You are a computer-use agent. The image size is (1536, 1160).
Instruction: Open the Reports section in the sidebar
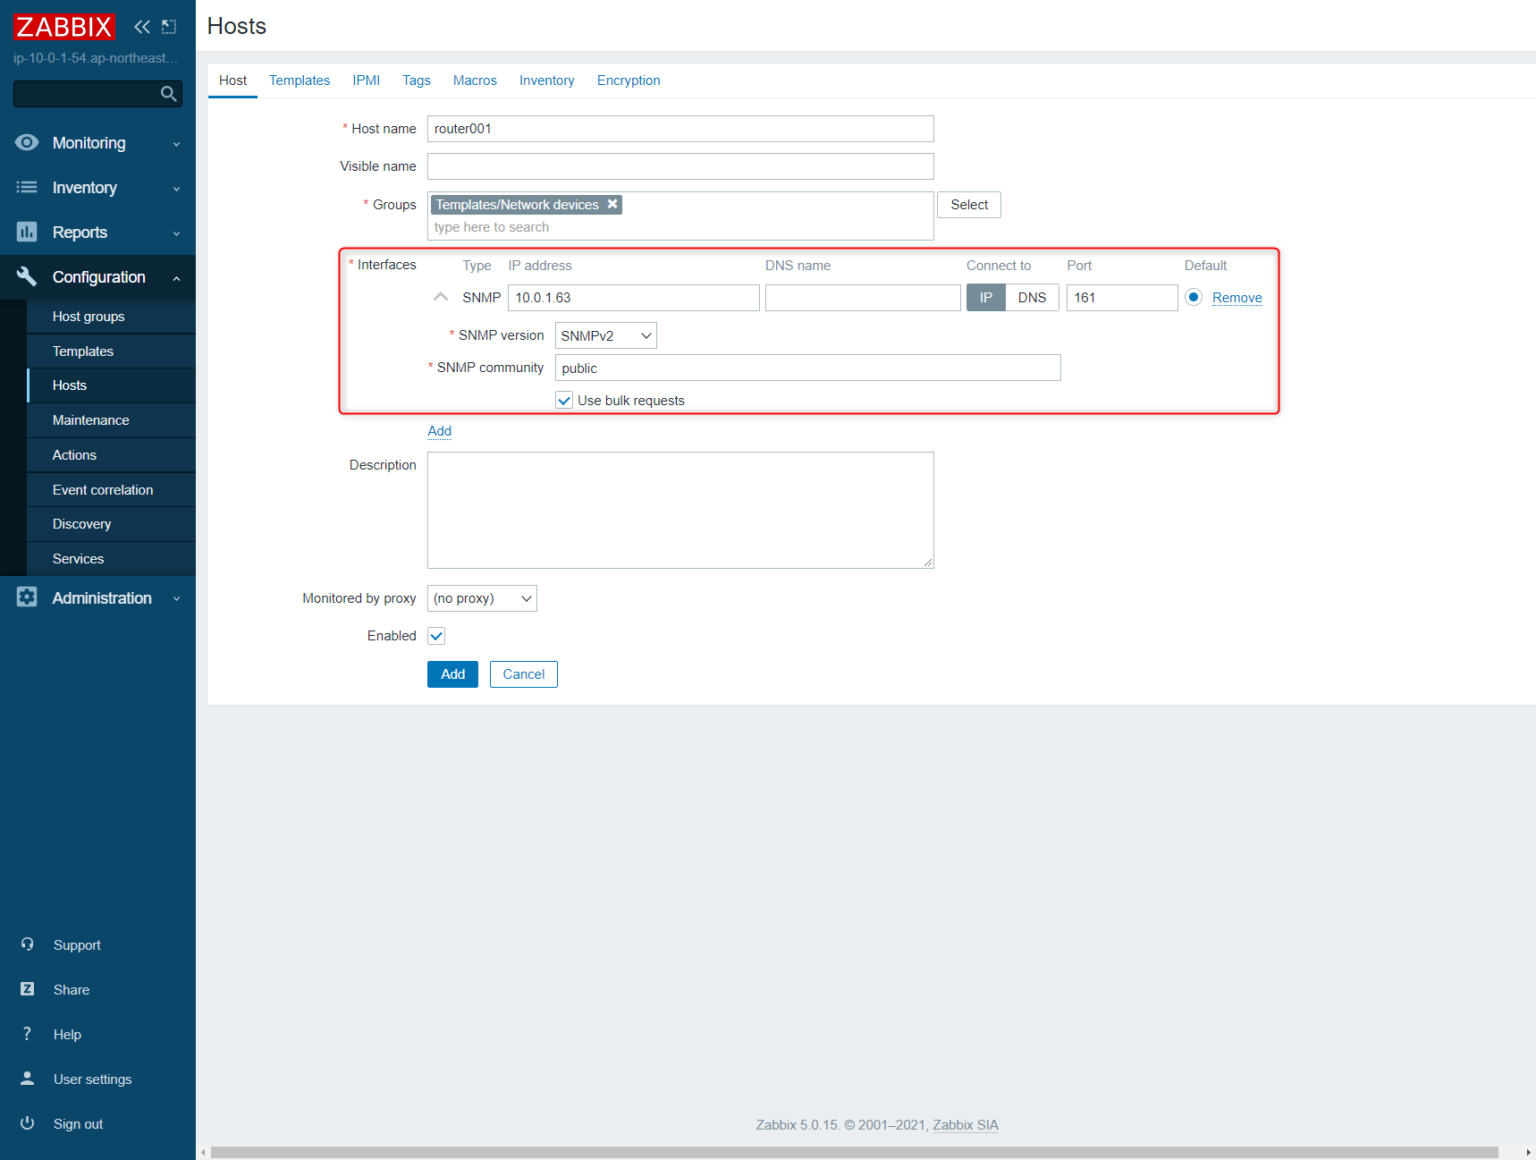[x=79, y=231]
